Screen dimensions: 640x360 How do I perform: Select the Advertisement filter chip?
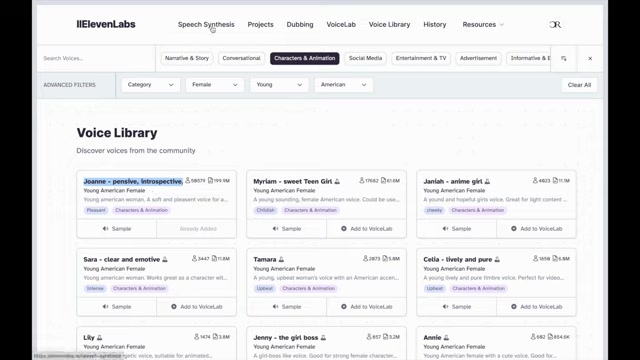[x=478, y=58]
